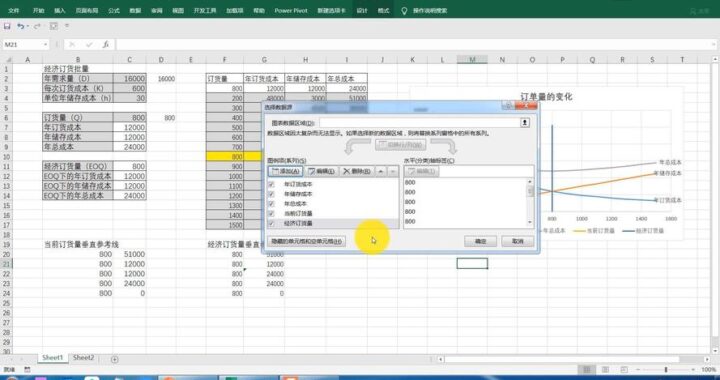Image resolution: width=720 pixels, height=380 pixels.
Task: Click the zoom slider handle
Action: point(666,369)
